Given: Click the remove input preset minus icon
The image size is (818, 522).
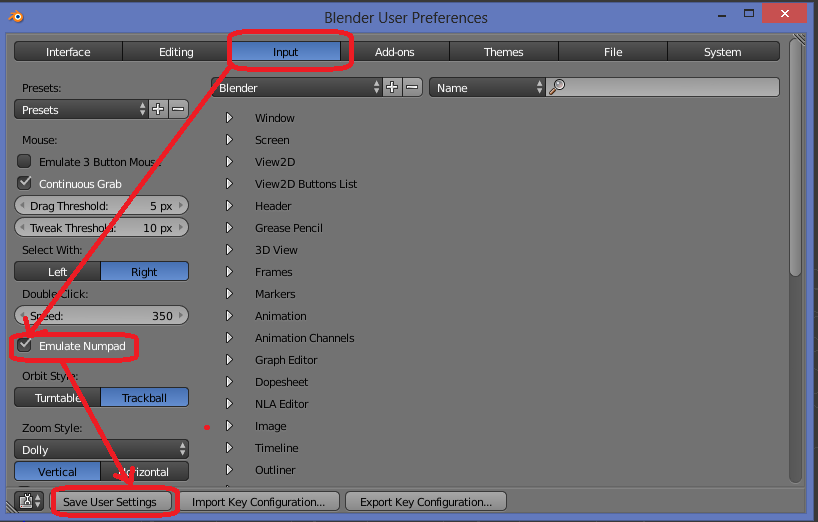Looking at the screenshot, I should [x=178, y=109].
